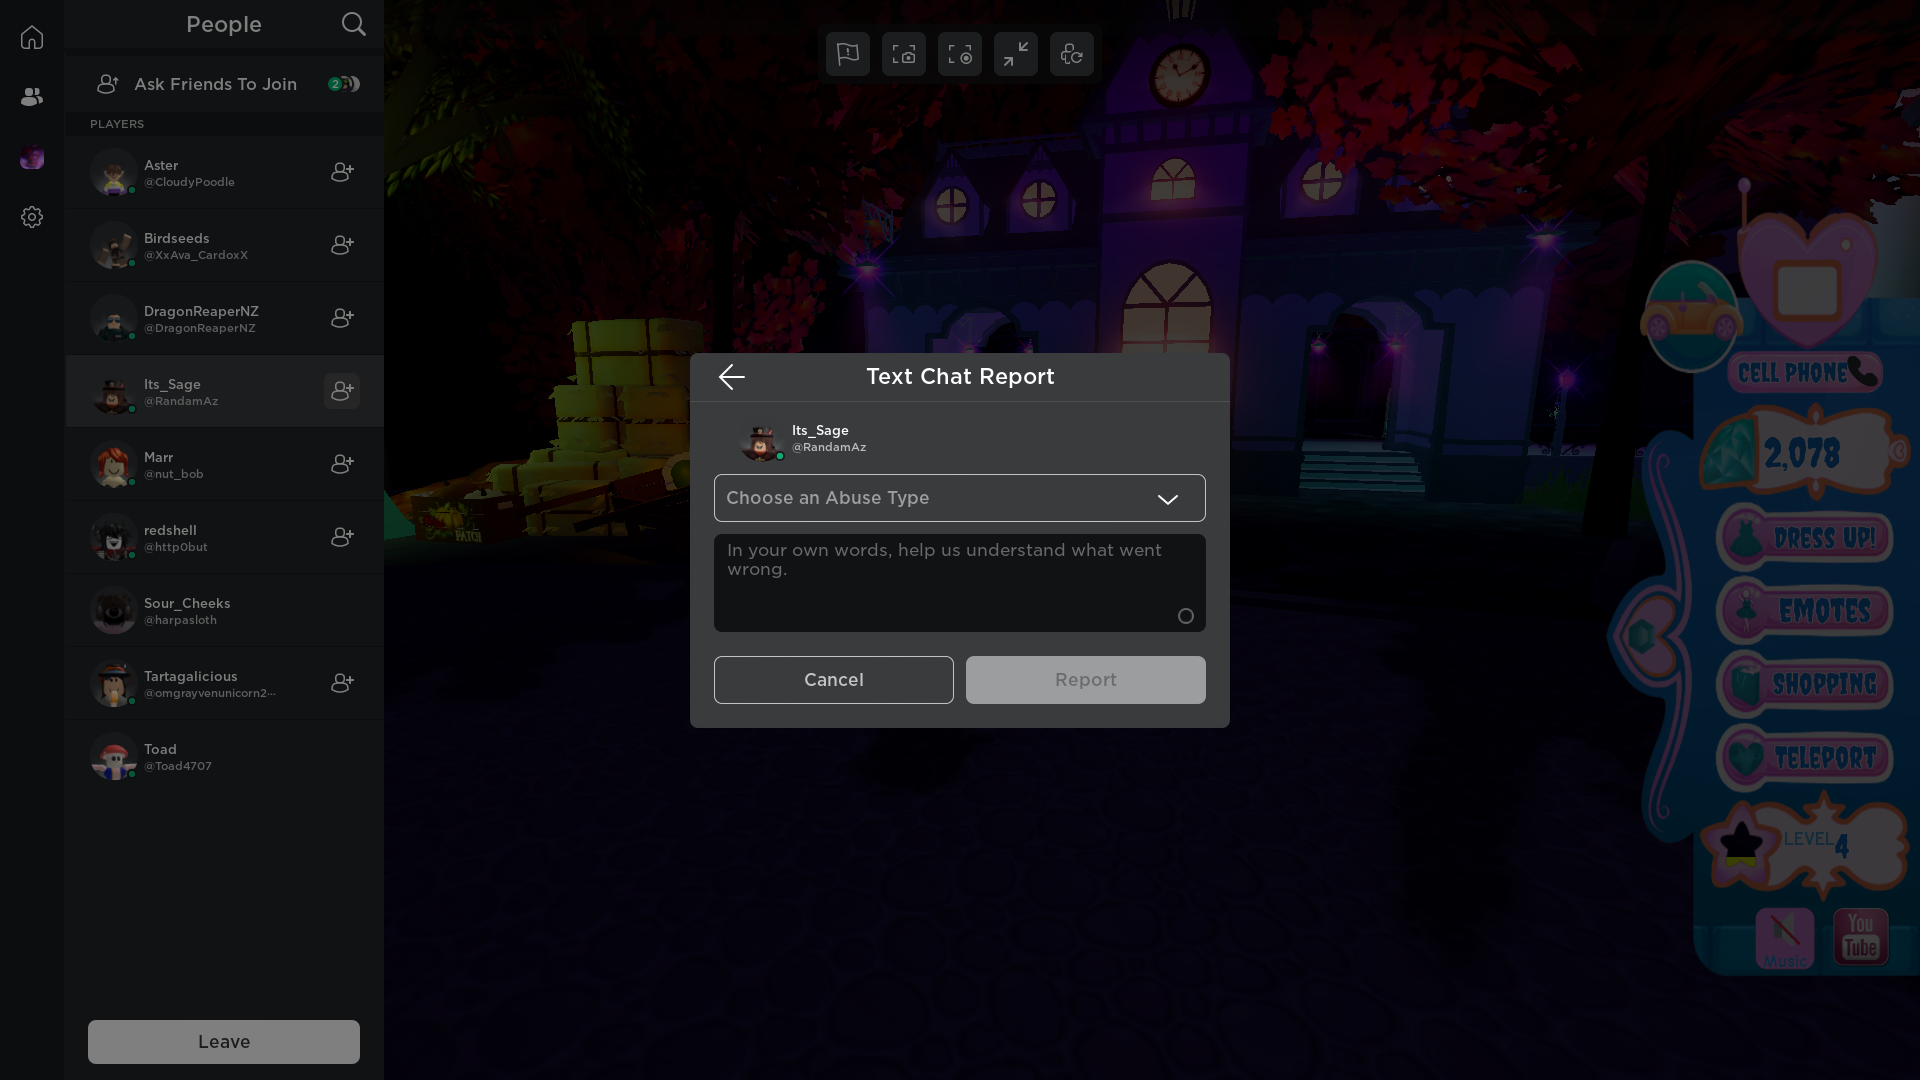The image size is (1920, 1080).
Task: Click add friend icon next to DragonReaperNZ
Action: [342, 318]
